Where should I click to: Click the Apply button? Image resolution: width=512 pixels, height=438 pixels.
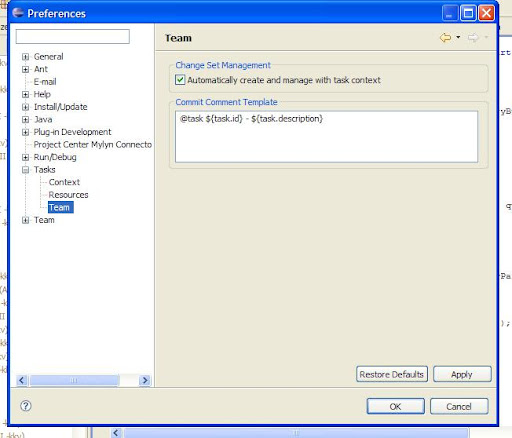click(x=462, y=374)
